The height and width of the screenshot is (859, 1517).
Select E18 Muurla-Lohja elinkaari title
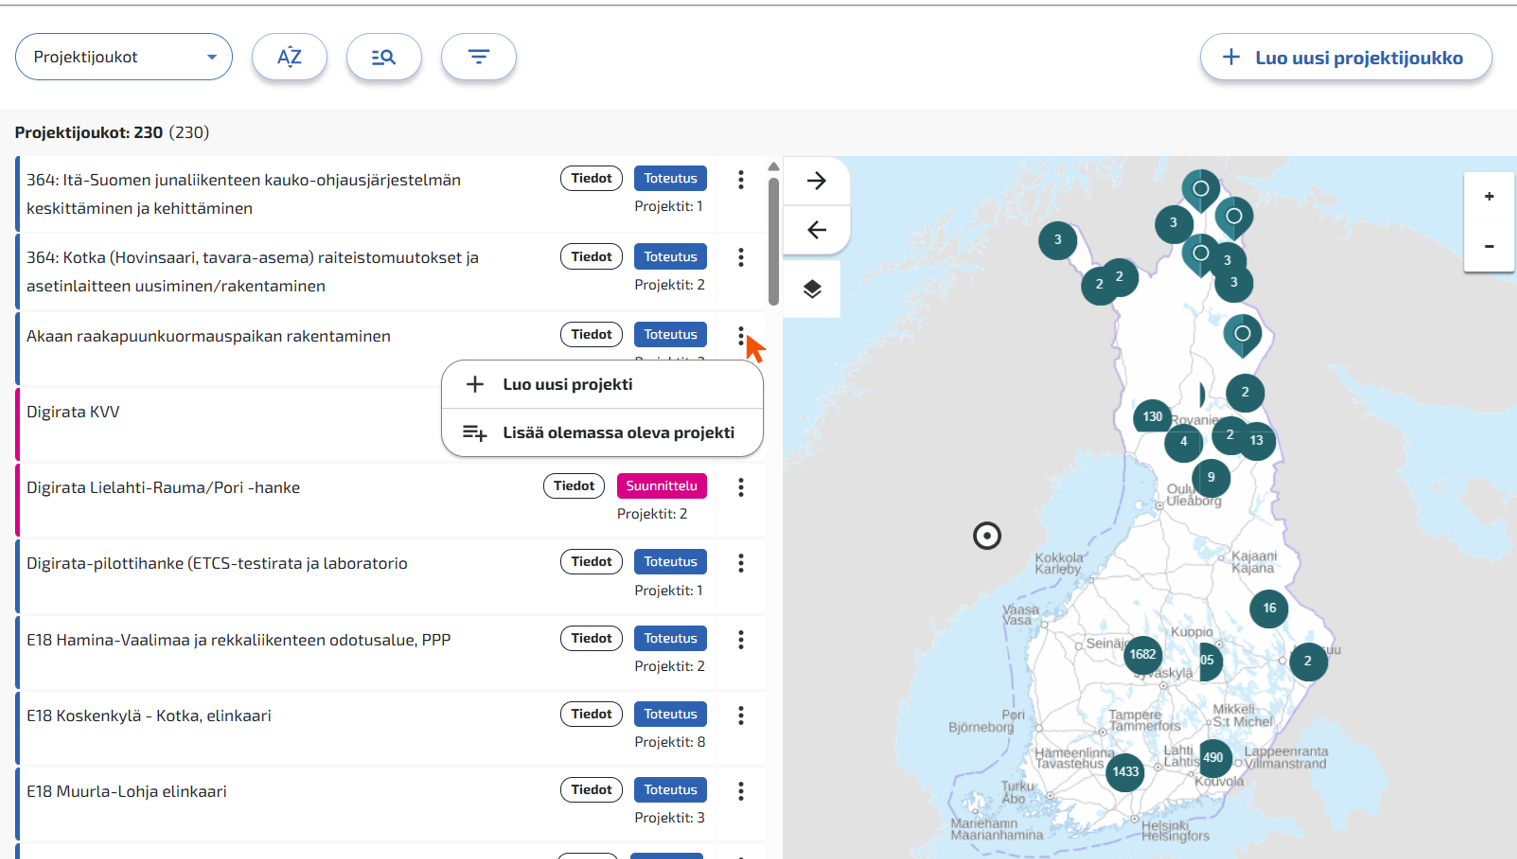click(126, 792)
